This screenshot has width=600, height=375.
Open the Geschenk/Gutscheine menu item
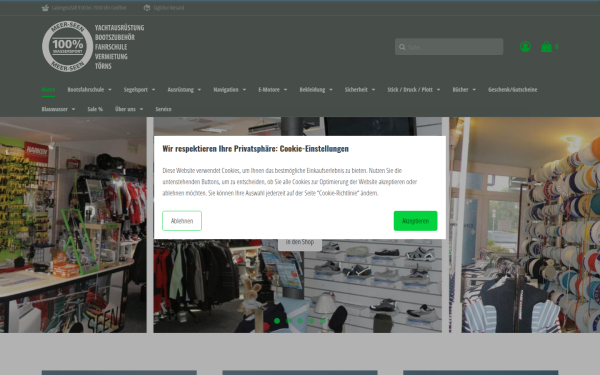pos(512,90)
